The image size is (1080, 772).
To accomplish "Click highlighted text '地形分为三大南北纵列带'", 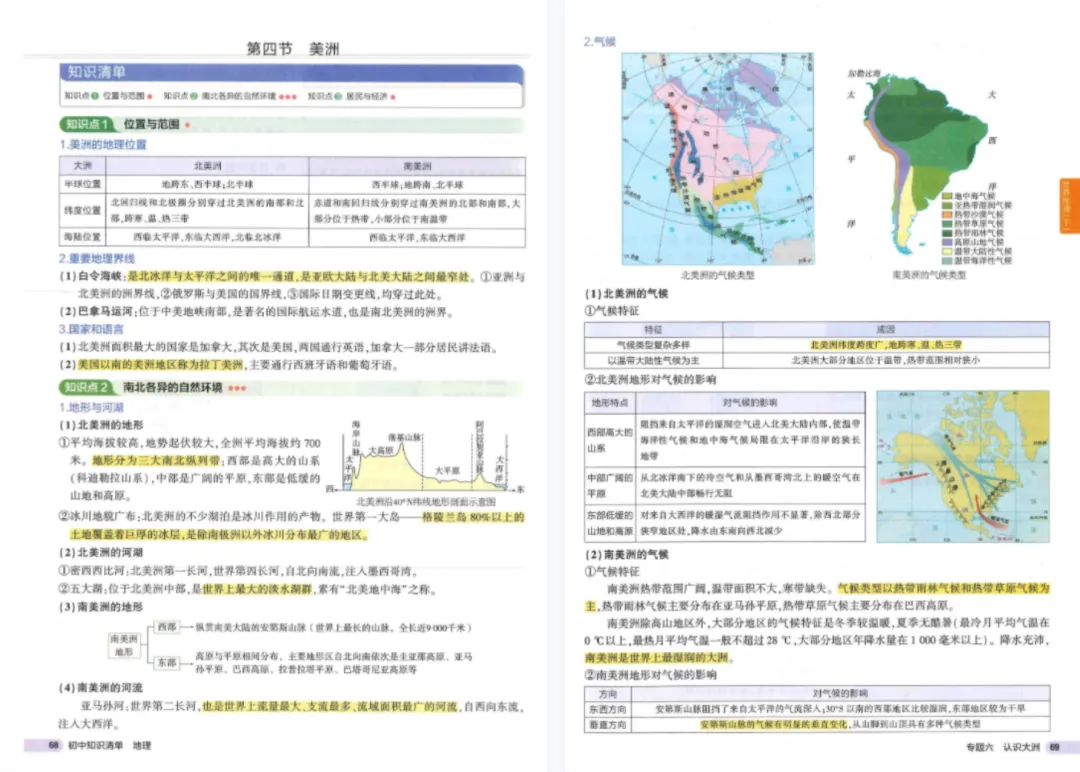I will 156,460.
